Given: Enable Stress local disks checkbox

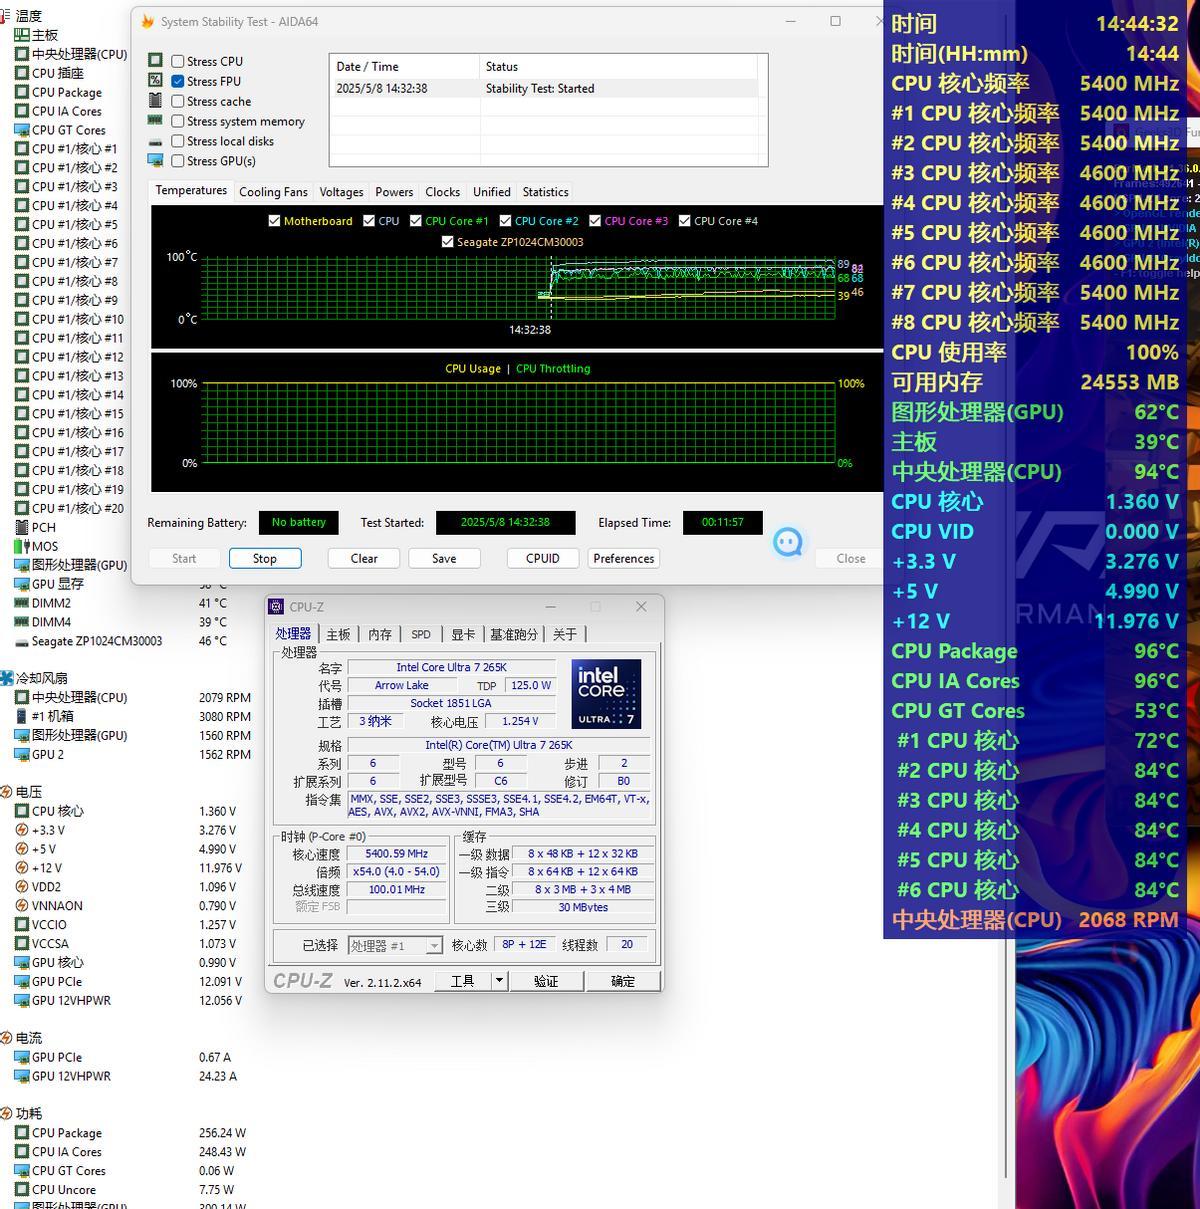Looking at the screenshot, I should [177, 141].
